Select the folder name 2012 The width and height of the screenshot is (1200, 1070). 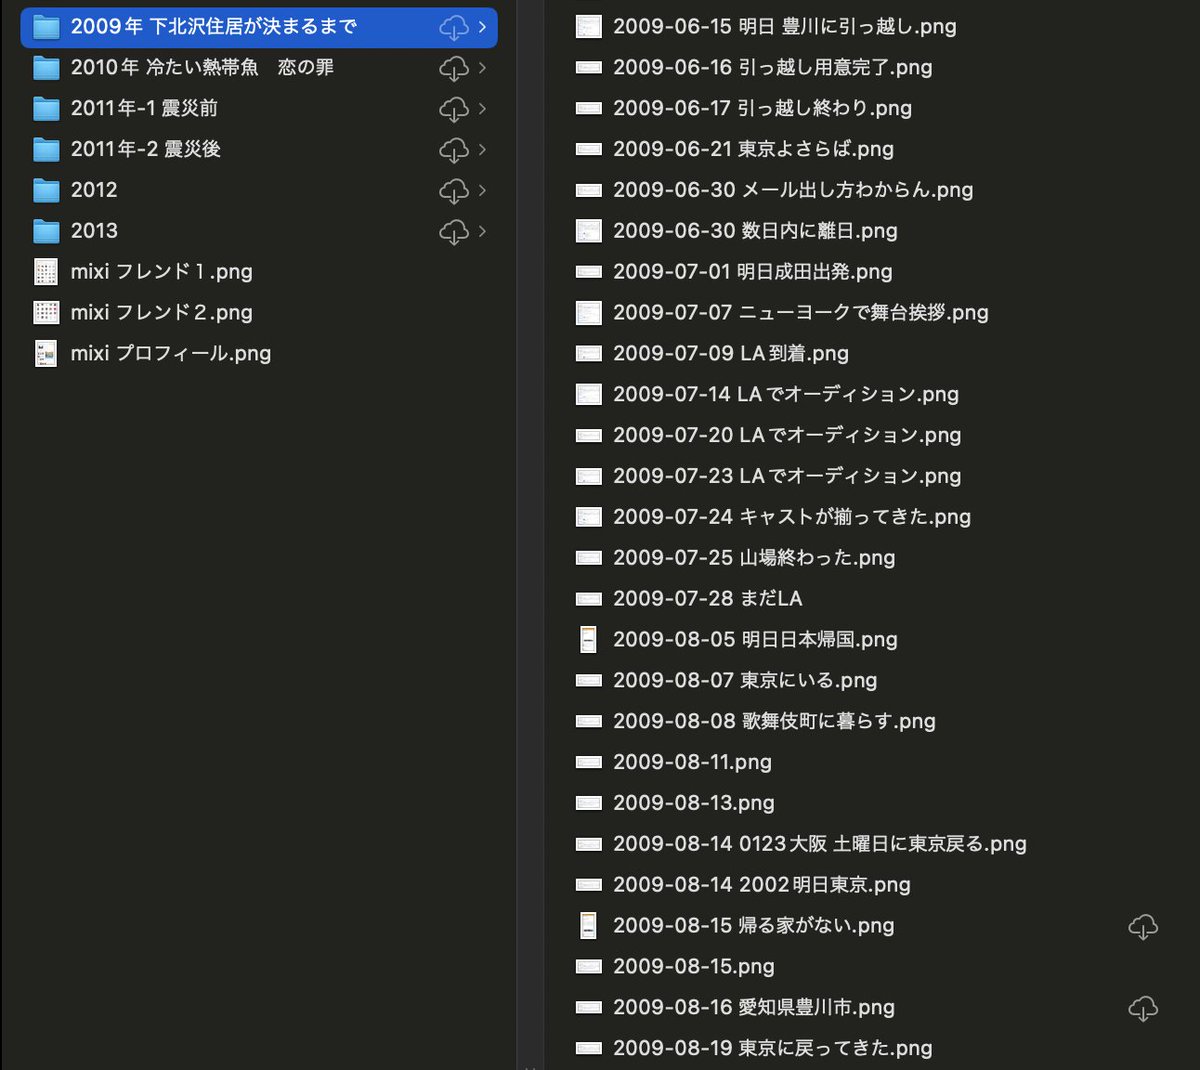tap(94, 190)
